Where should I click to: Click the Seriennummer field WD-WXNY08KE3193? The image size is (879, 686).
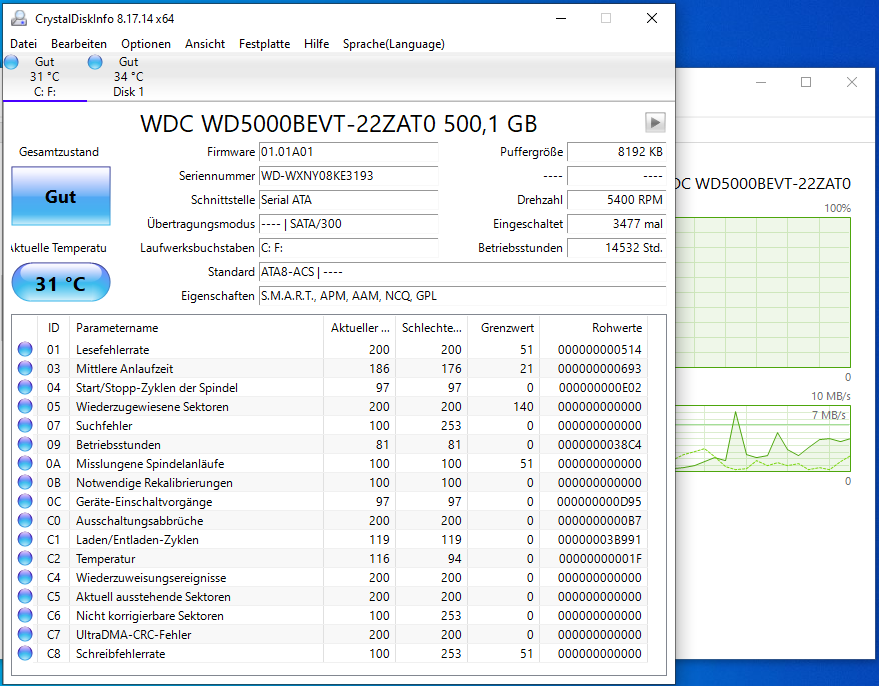(348, 176)
